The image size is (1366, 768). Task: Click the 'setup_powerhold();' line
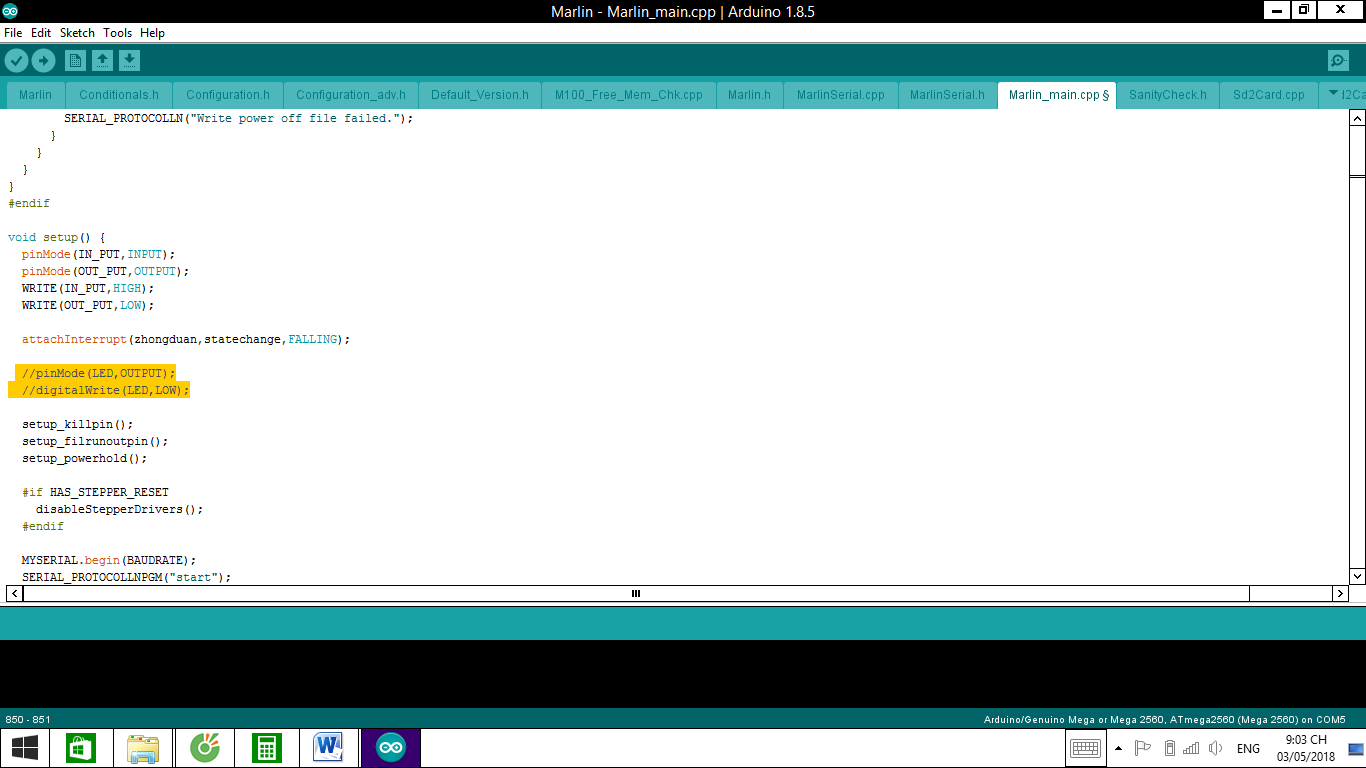click(84, 458)
